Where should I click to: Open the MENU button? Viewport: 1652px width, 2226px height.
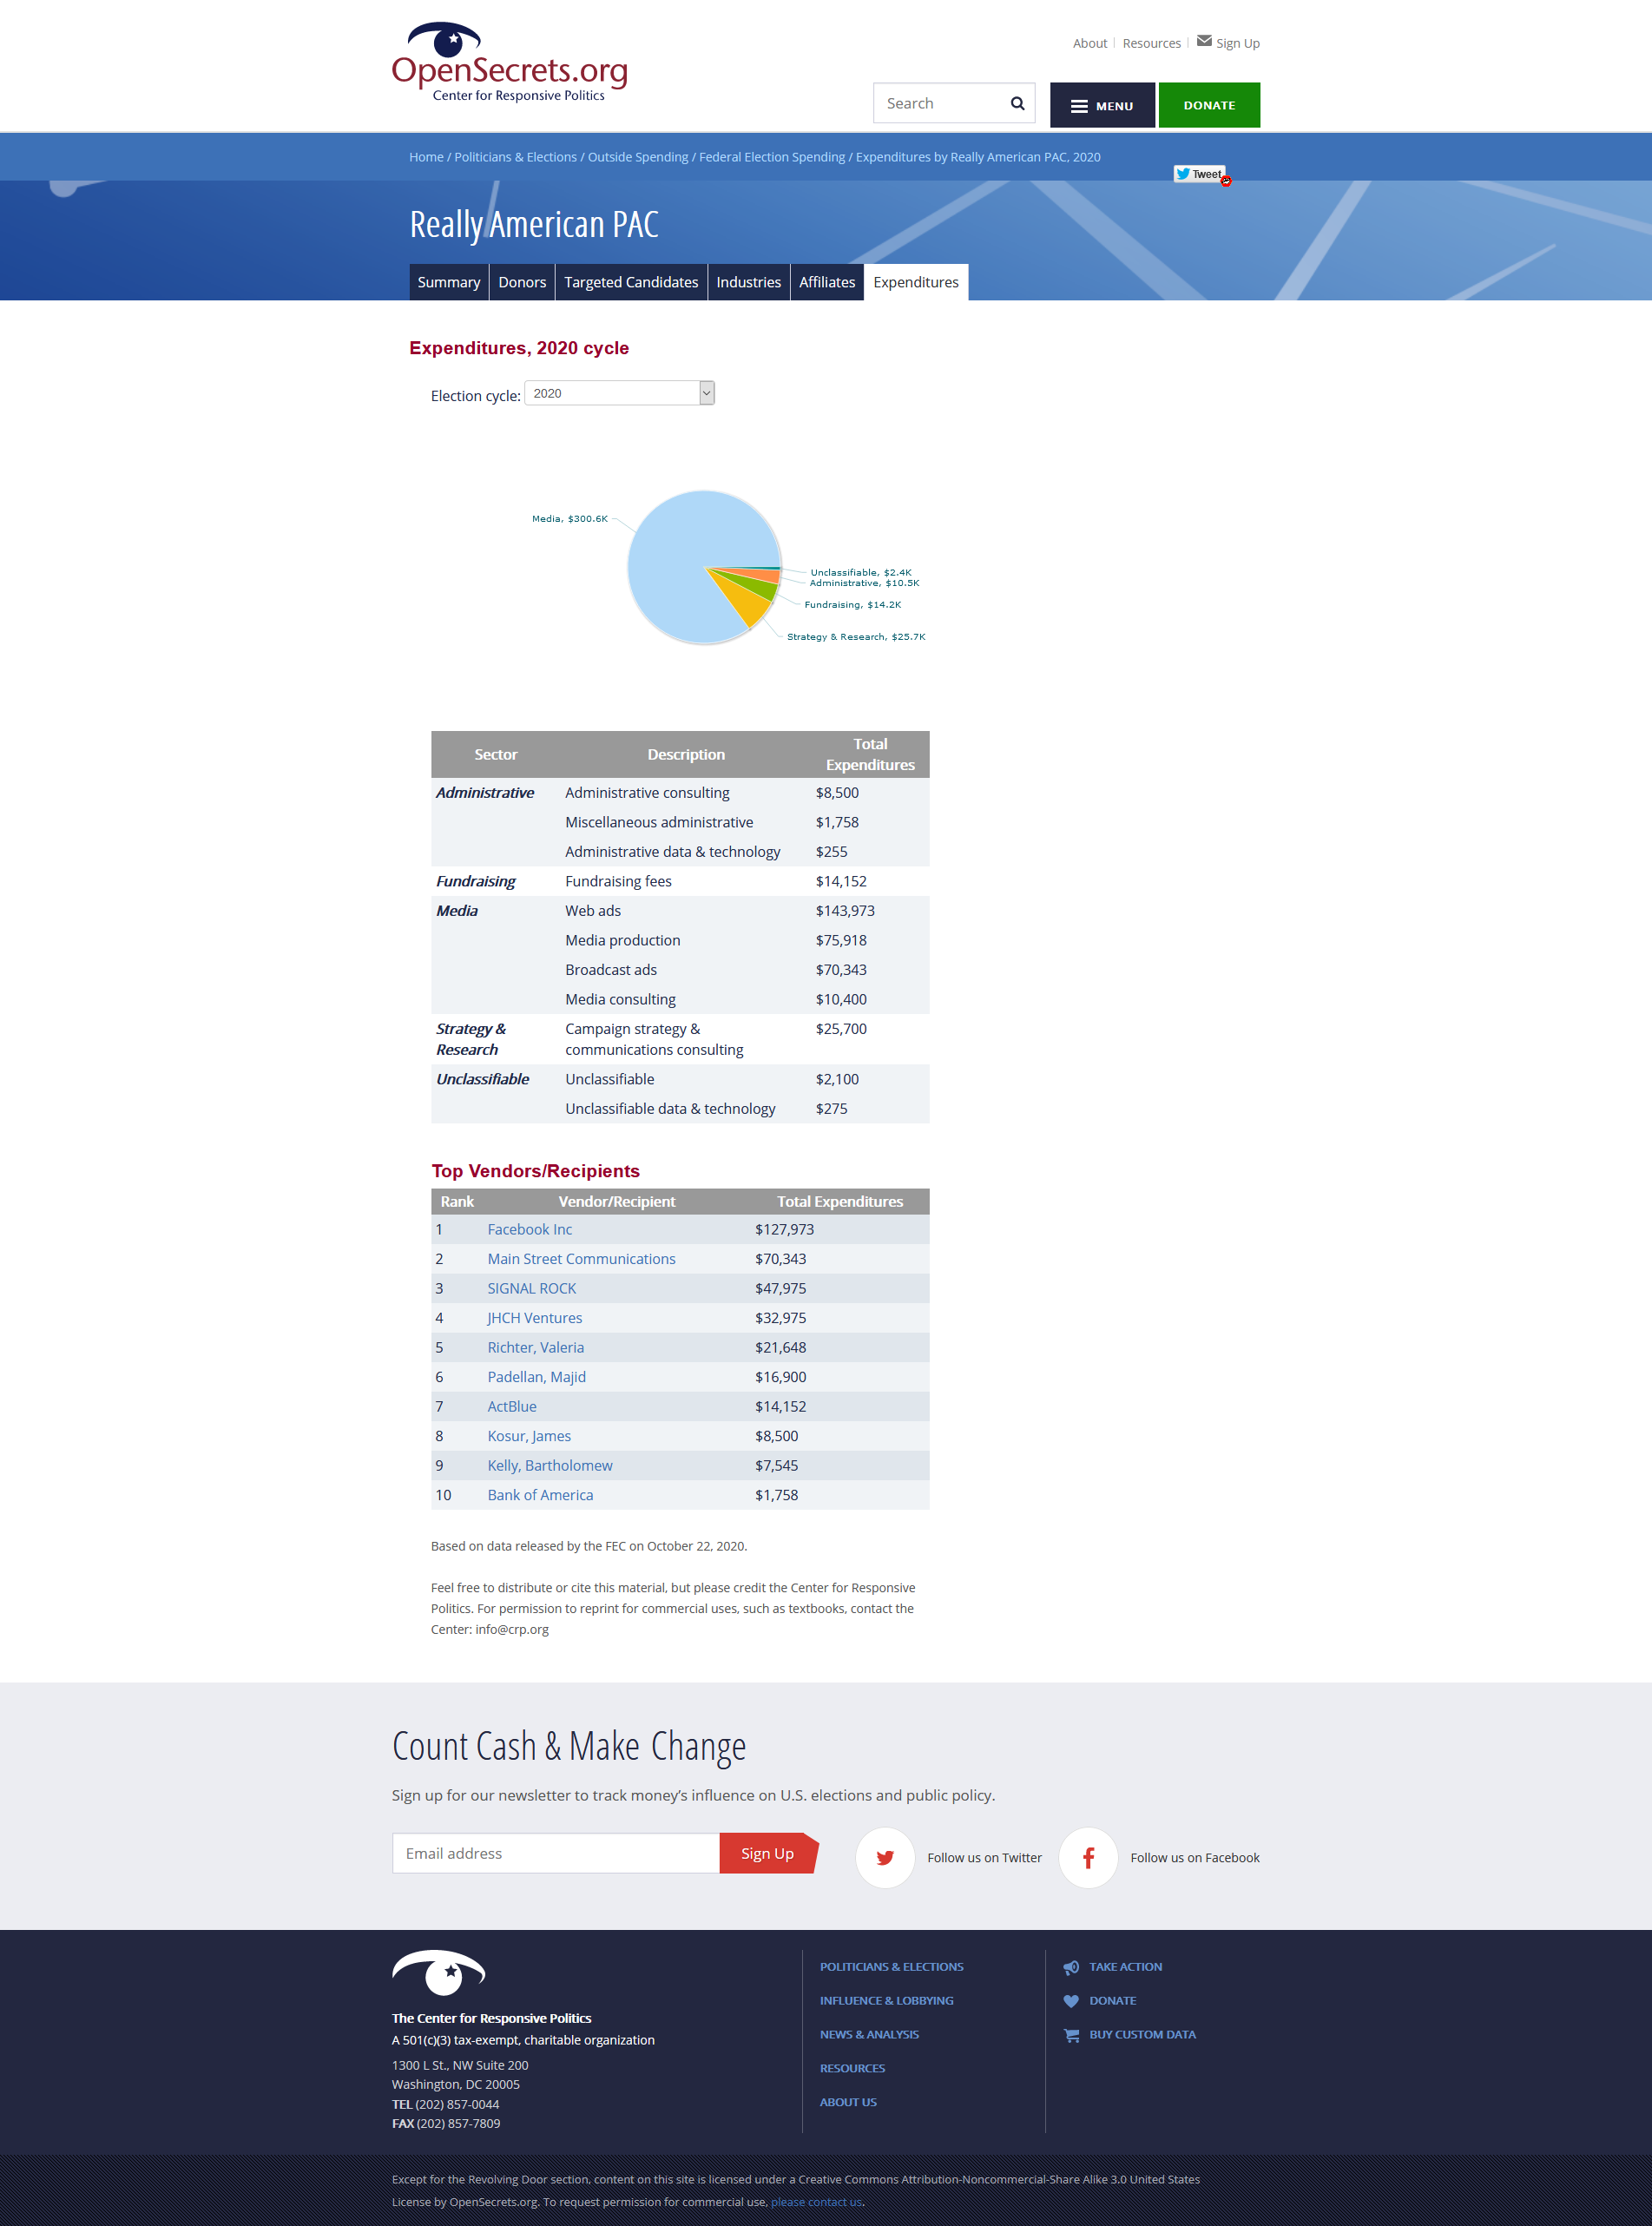pos(1102,105)
